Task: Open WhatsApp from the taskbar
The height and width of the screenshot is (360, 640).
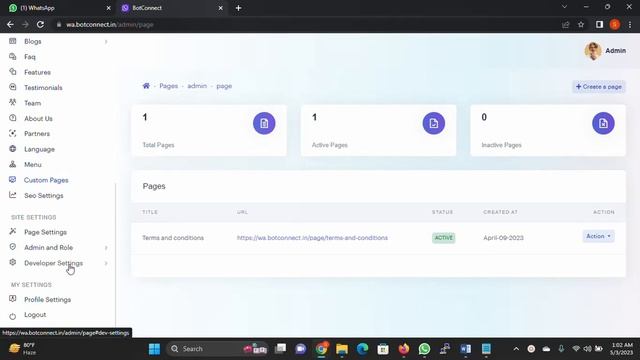Action: click(x=424, y=349)
